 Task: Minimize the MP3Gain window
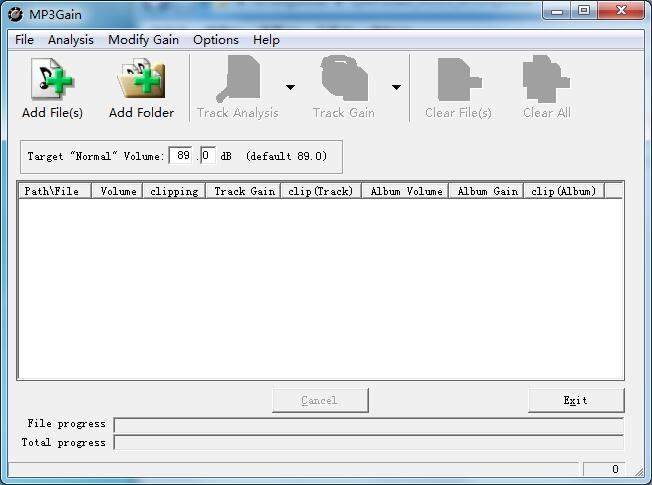pyautogui.click(x=557, y=11)
